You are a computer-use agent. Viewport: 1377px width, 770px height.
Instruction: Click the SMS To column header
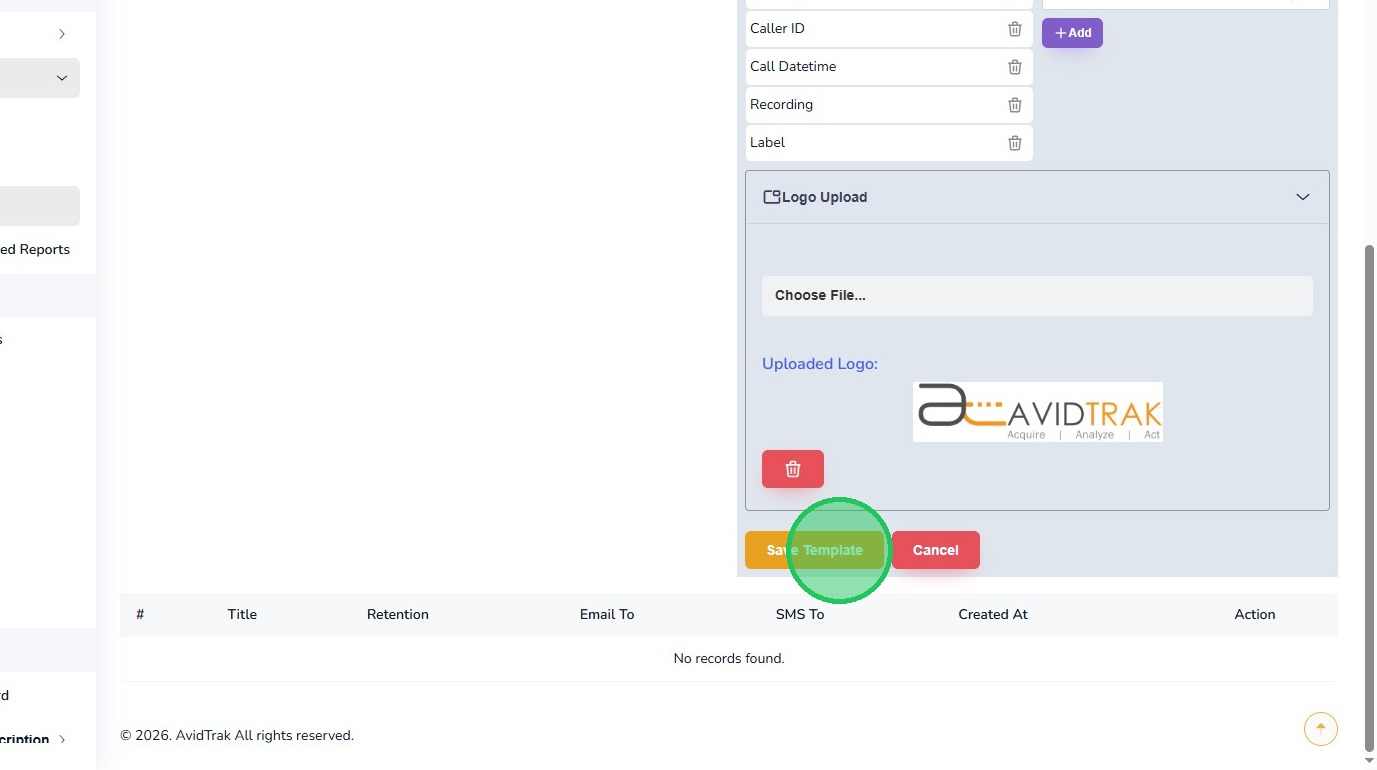[800, 614]
